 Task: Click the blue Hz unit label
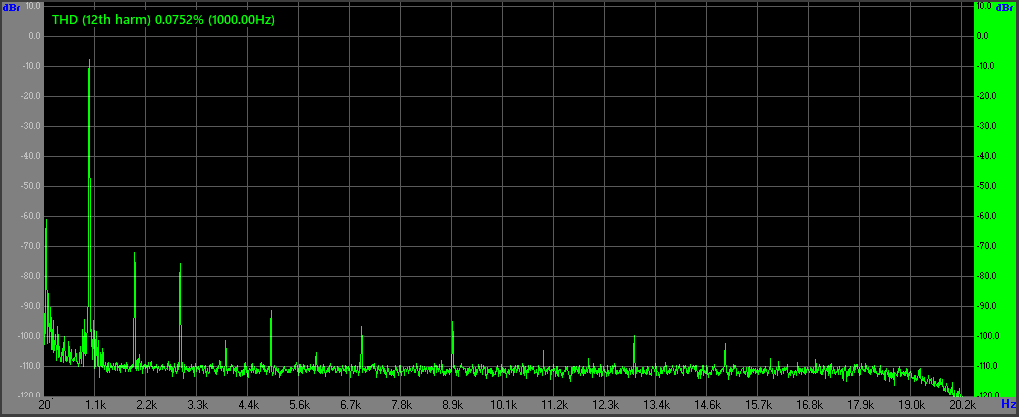pyautogui.click(x=1008, y=405)
